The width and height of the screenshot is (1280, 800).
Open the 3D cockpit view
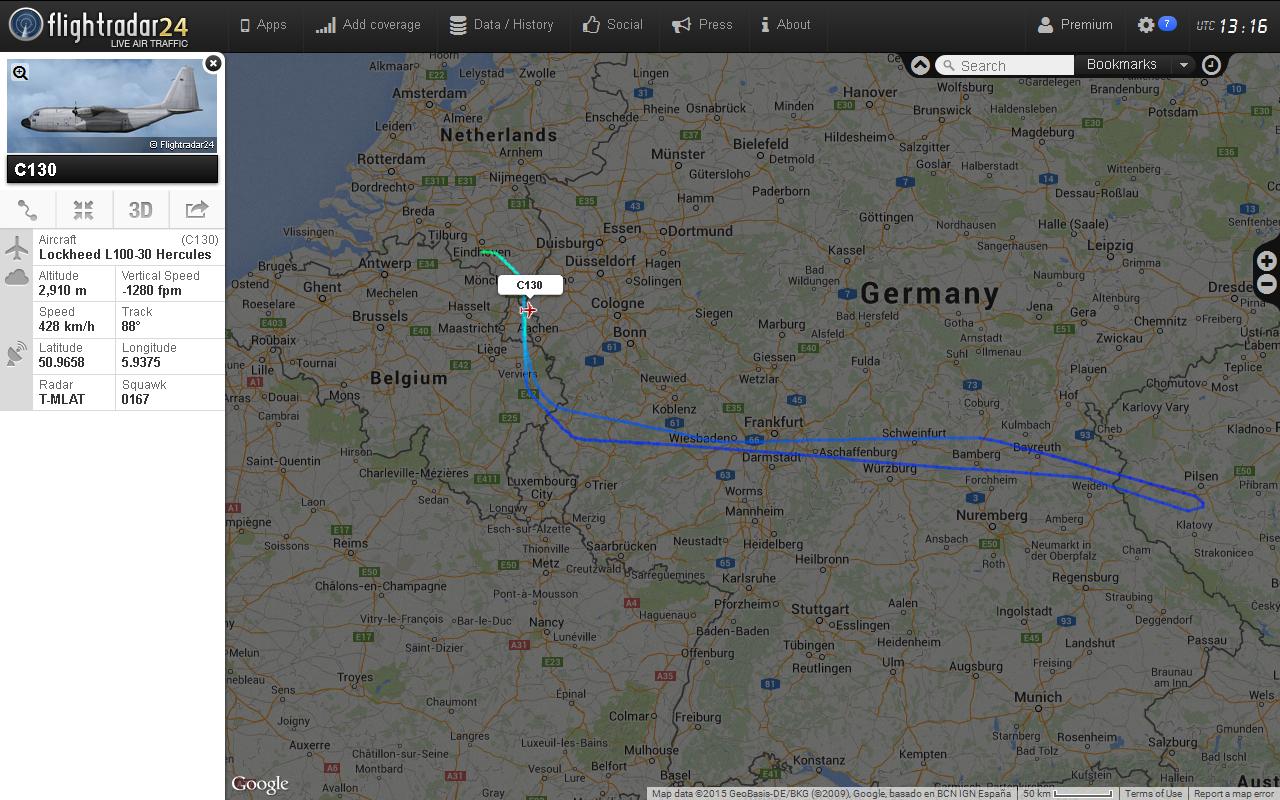coord(140,210)
